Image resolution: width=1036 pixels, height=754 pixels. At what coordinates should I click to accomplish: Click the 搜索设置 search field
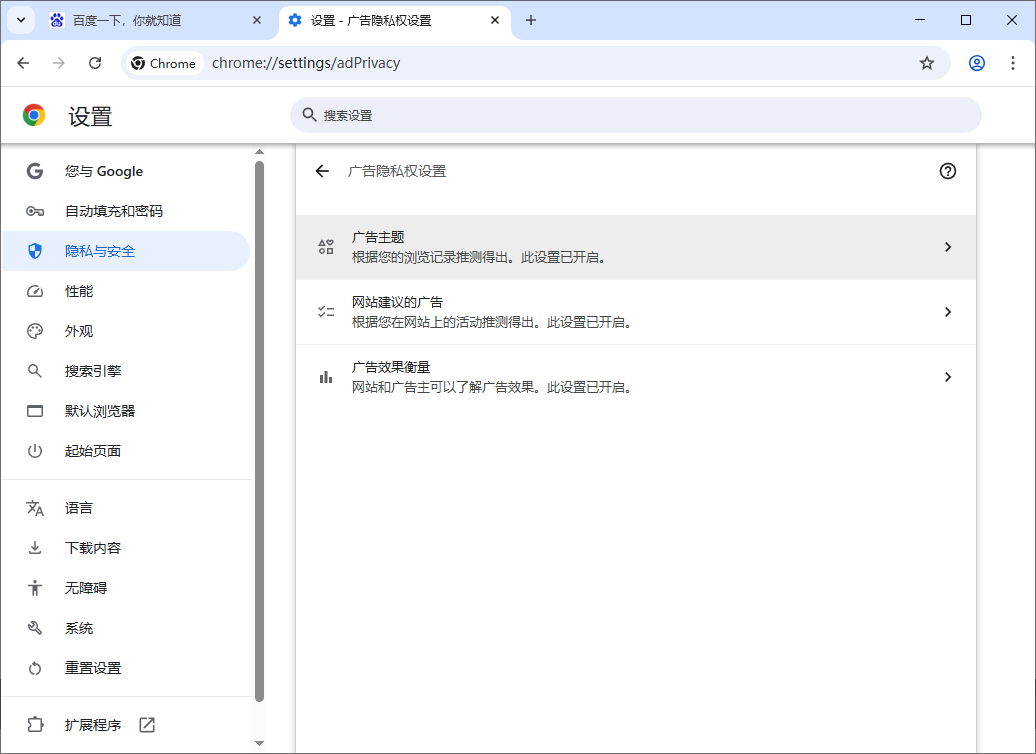pos(638,115)
